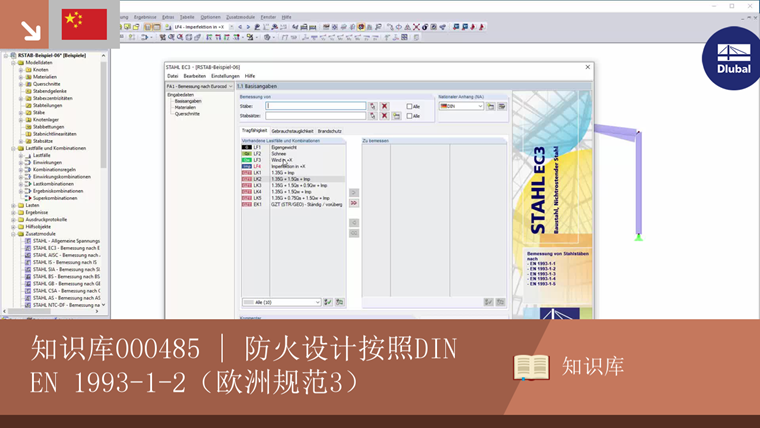The image size is (760, 428).
Task: Add selected load case with single arrow
Action: coord(354,192)
